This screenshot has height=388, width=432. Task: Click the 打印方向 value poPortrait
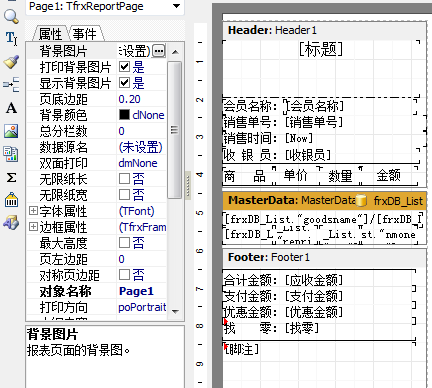tap(142, 307)
